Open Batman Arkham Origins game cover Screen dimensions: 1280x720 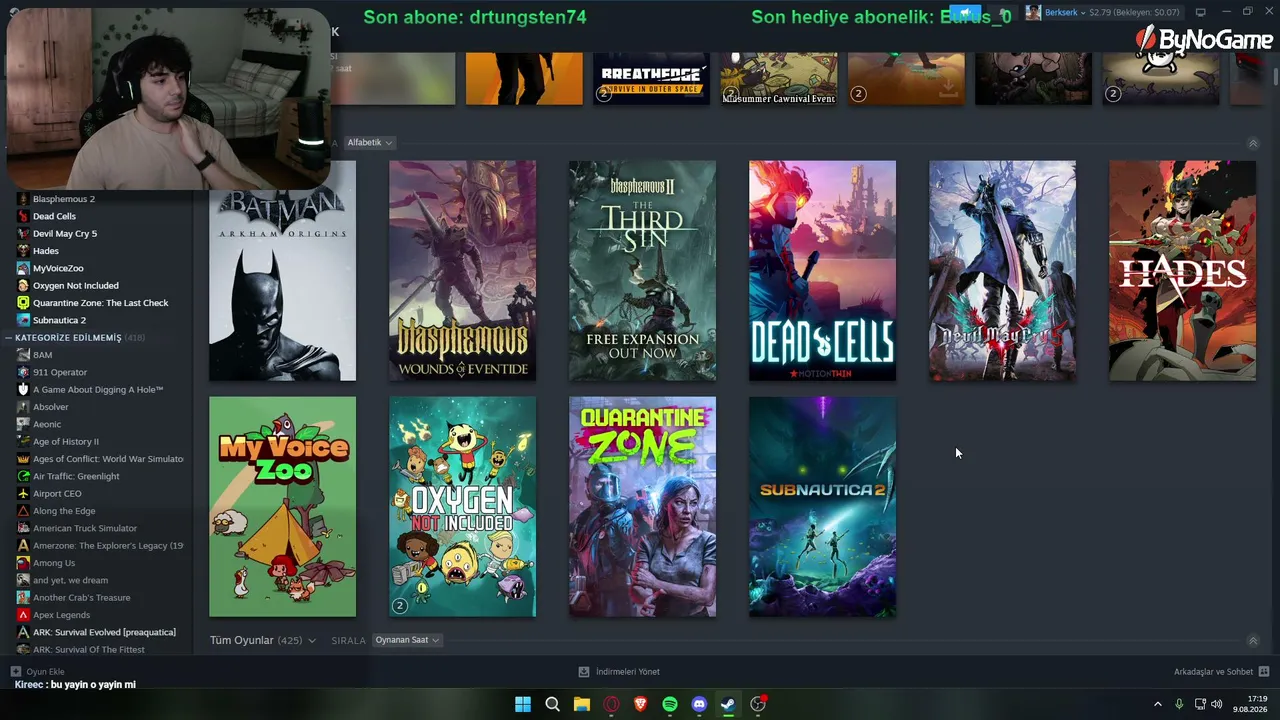coord(282,270)
